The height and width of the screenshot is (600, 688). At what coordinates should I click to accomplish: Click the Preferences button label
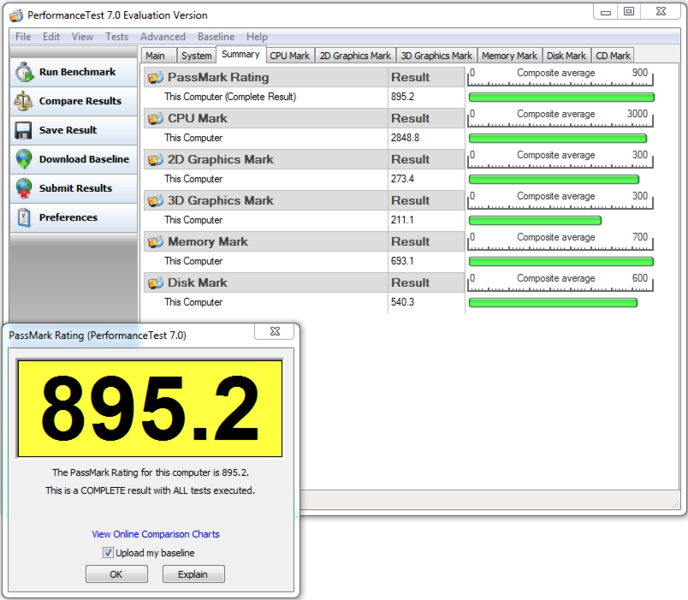click(68, 217)
